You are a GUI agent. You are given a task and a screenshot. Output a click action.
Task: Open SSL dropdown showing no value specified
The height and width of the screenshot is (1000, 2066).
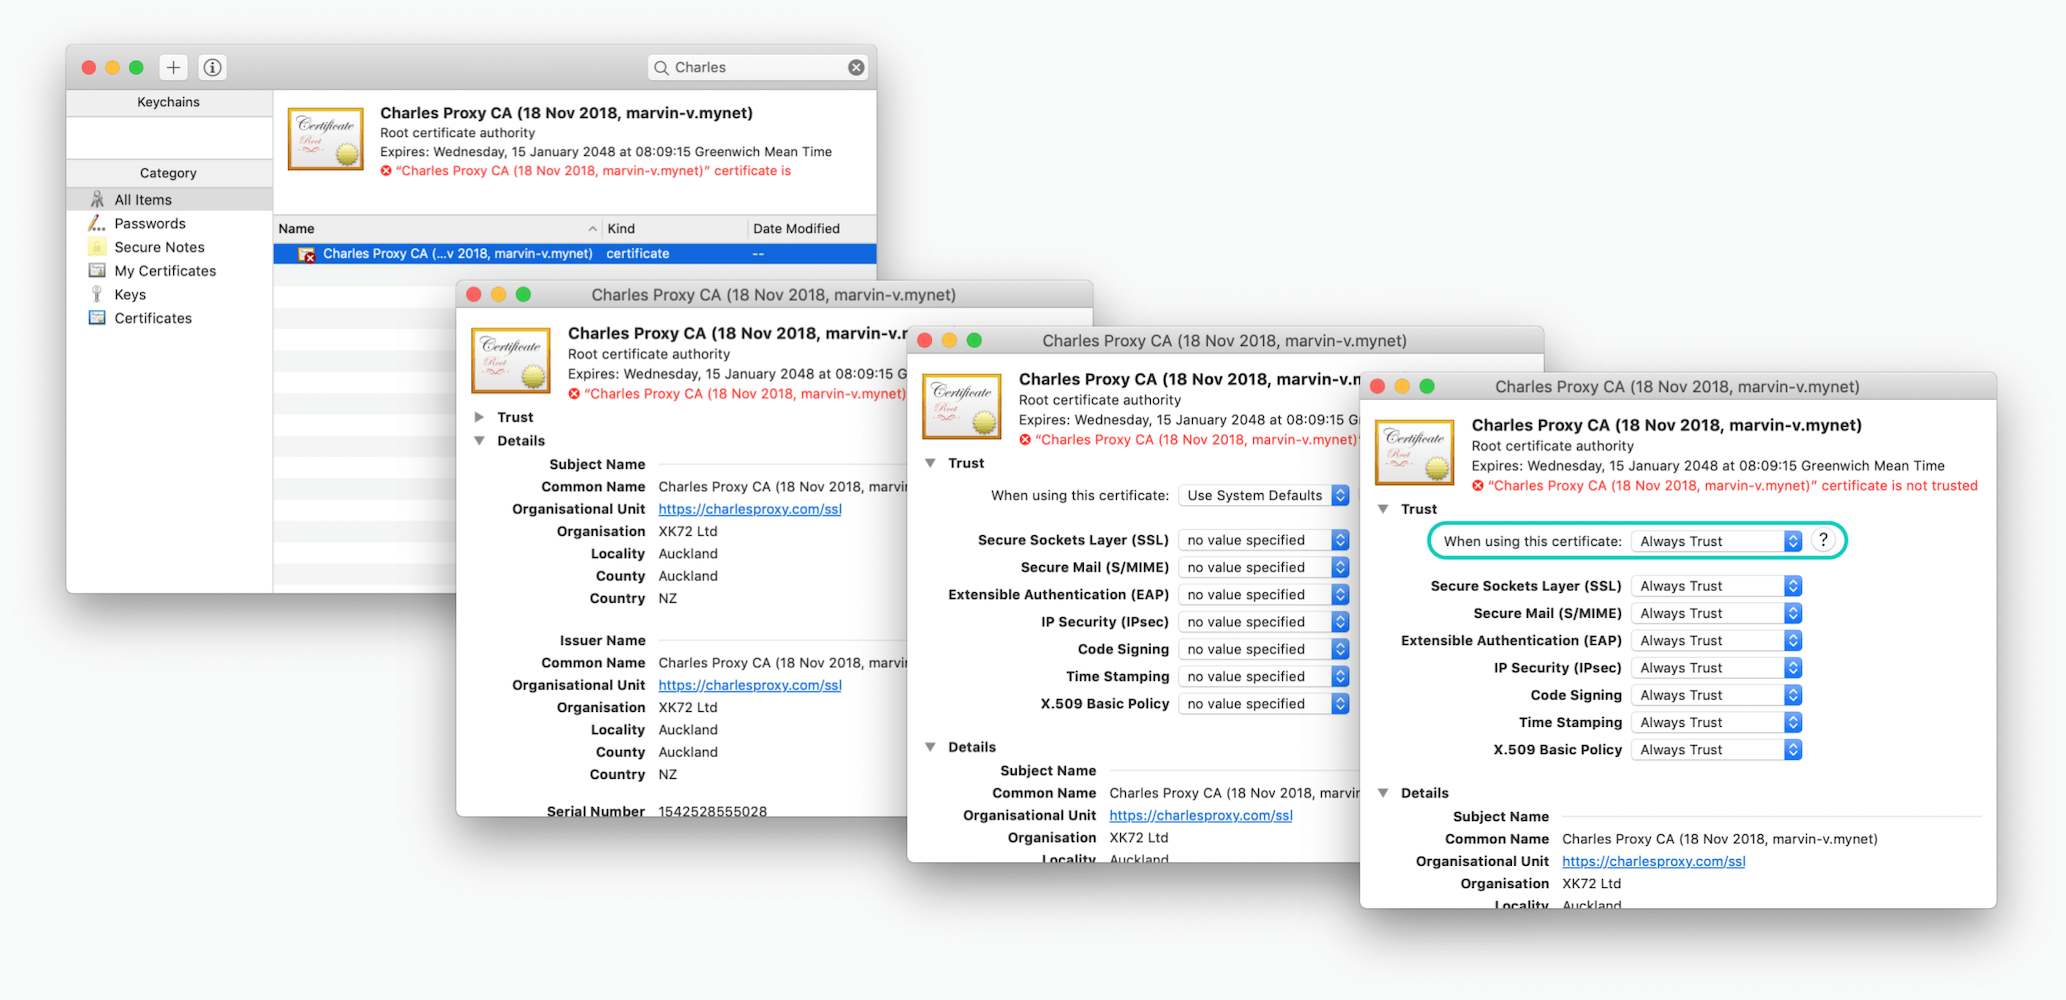pyautogui.click(x=1264, y=540)
